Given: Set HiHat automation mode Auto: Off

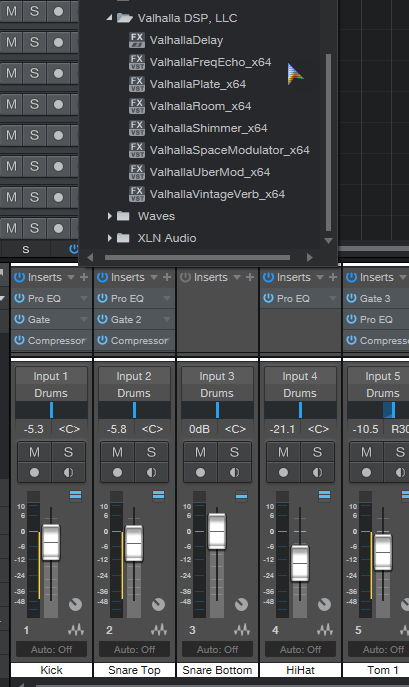Looking at the screenshot, I should pyautogui.click(x=300, y=649).
